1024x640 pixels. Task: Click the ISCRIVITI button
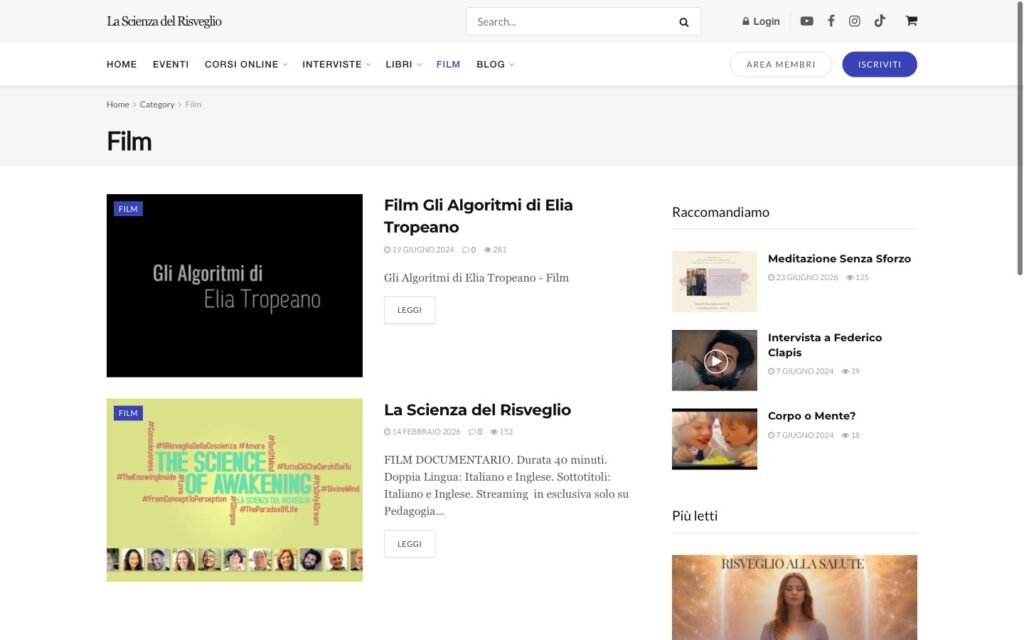(879, 64)
